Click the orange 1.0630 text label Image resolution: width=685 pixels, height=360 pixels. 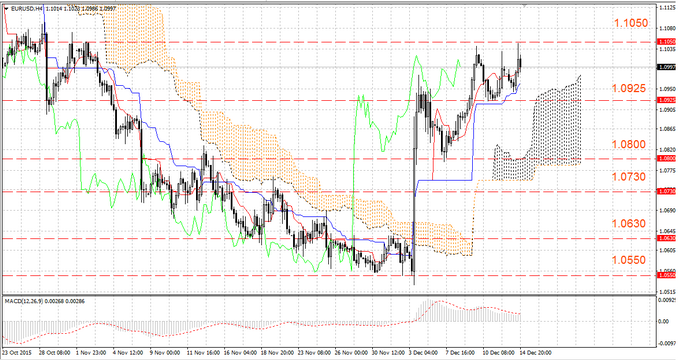(629, 224)
